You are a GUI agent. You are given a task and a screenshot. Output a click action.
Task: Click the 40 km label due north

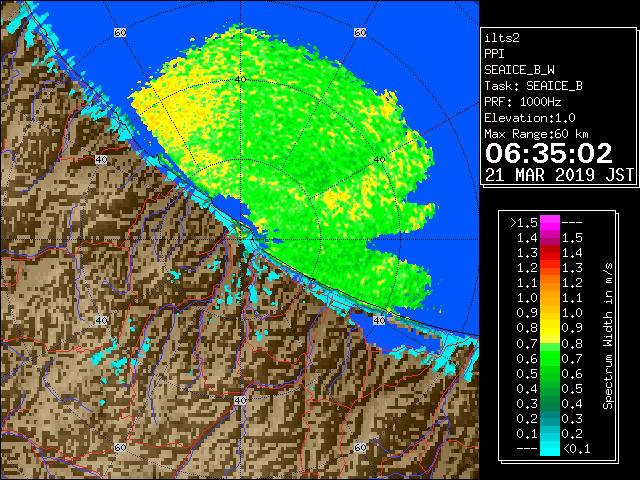(x=240, y=79)
